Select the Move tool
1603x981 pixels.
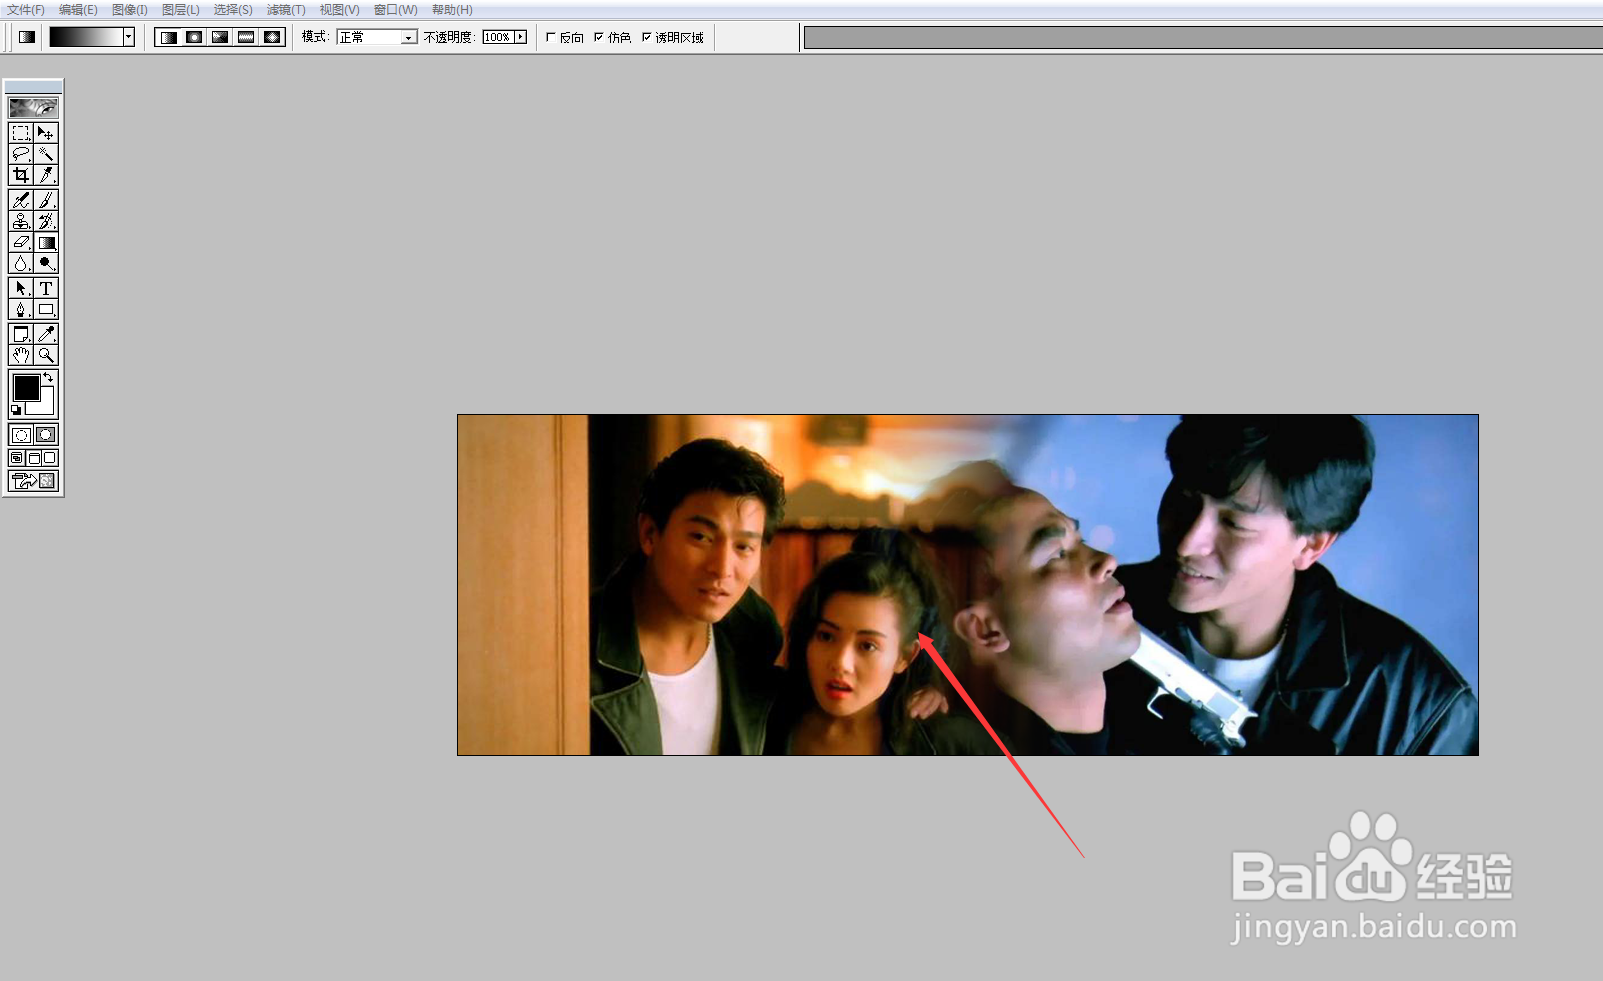point(46,133)
